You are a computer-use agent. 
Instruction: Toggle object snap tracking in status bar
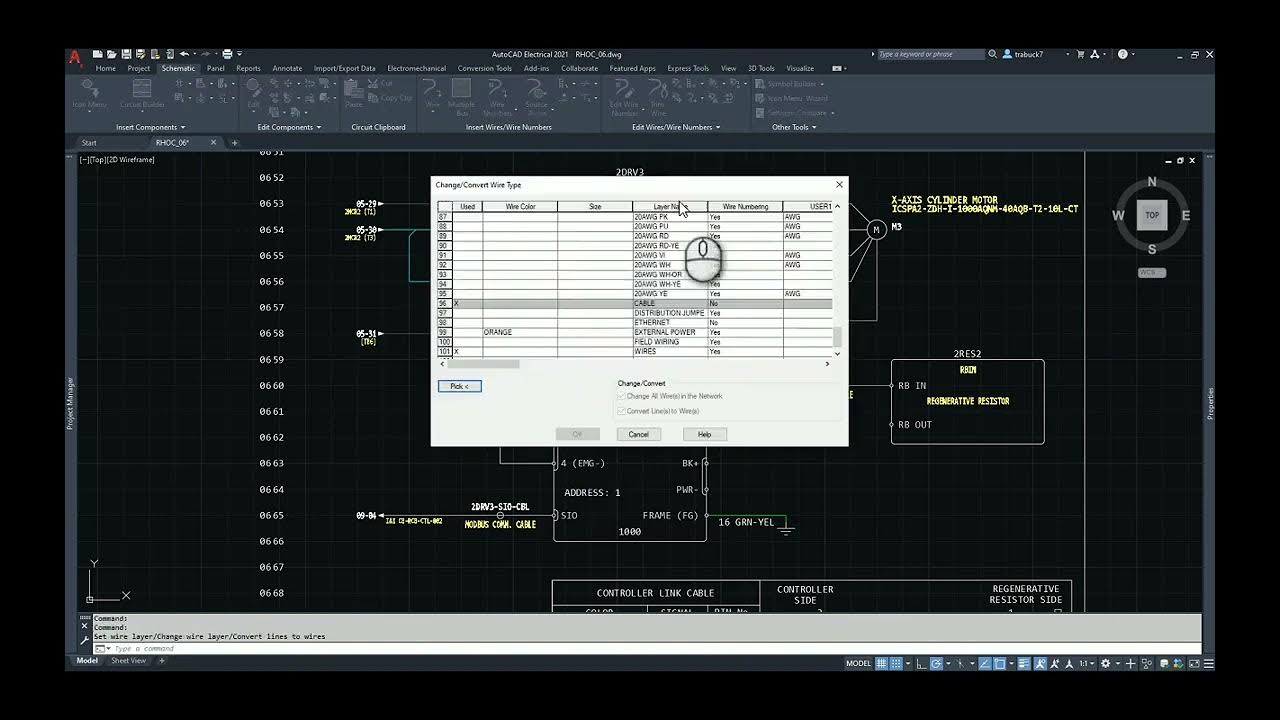[x=985, y=663]
